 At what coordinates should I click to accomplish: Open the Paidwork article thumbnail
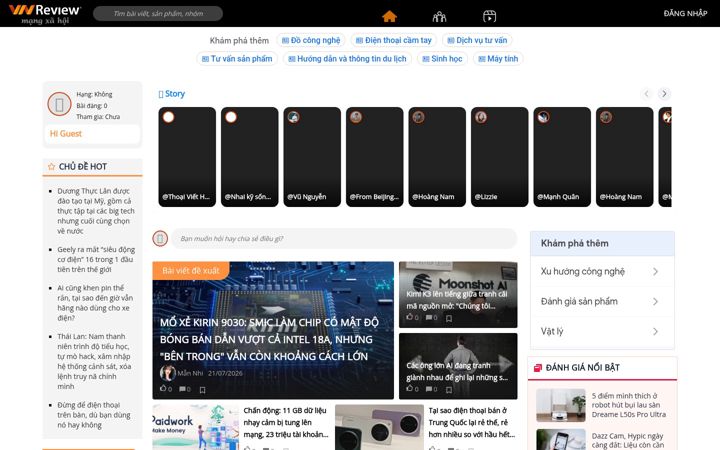[x=196, y=427]
